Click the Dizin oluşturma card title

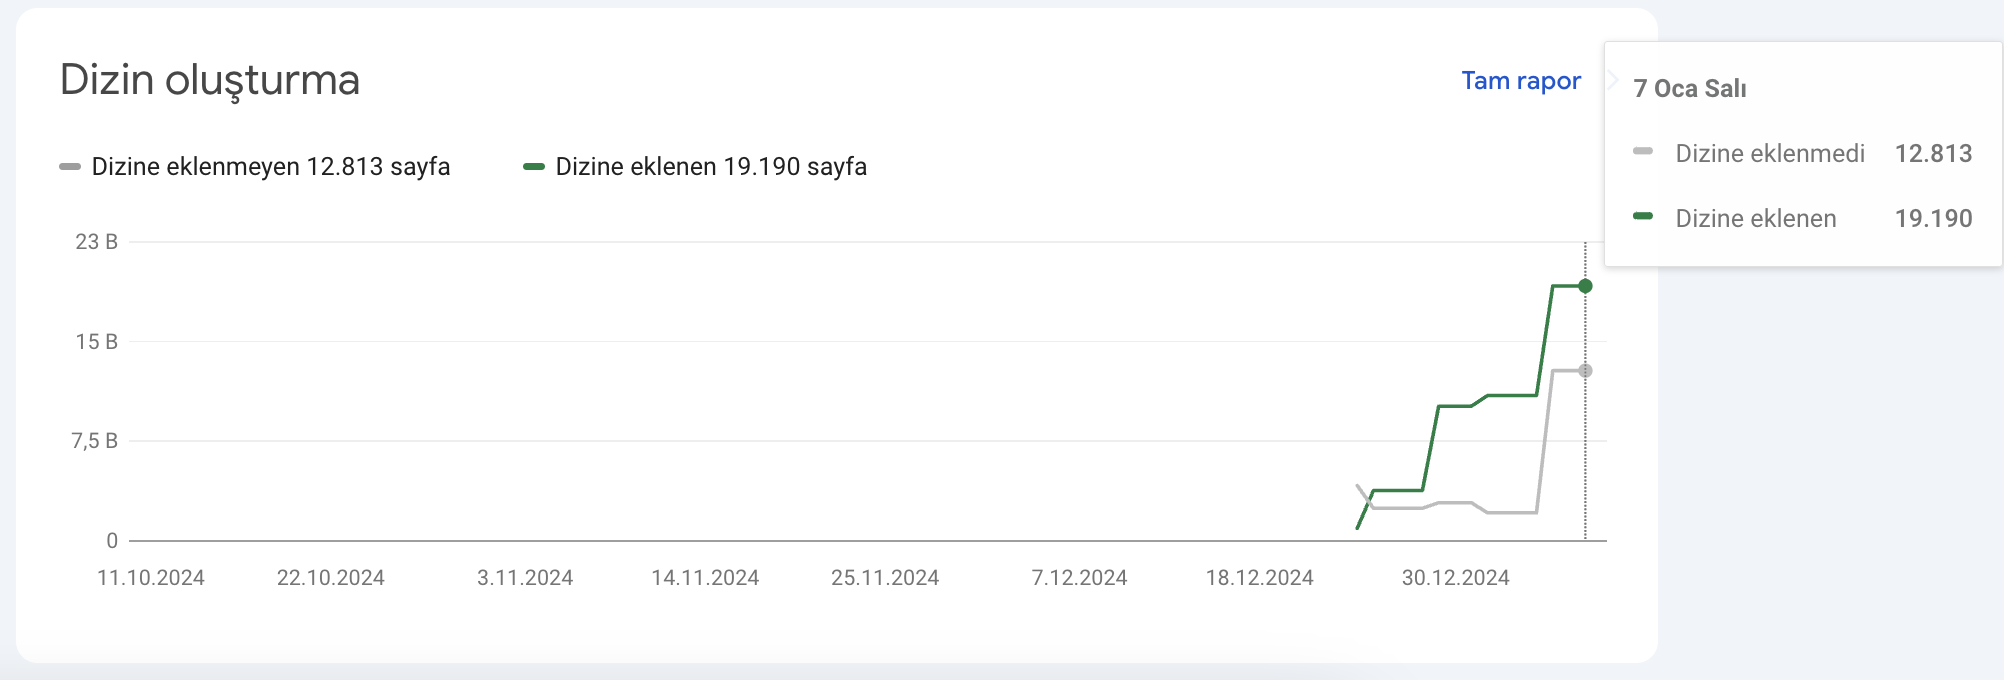click(210, 80)
